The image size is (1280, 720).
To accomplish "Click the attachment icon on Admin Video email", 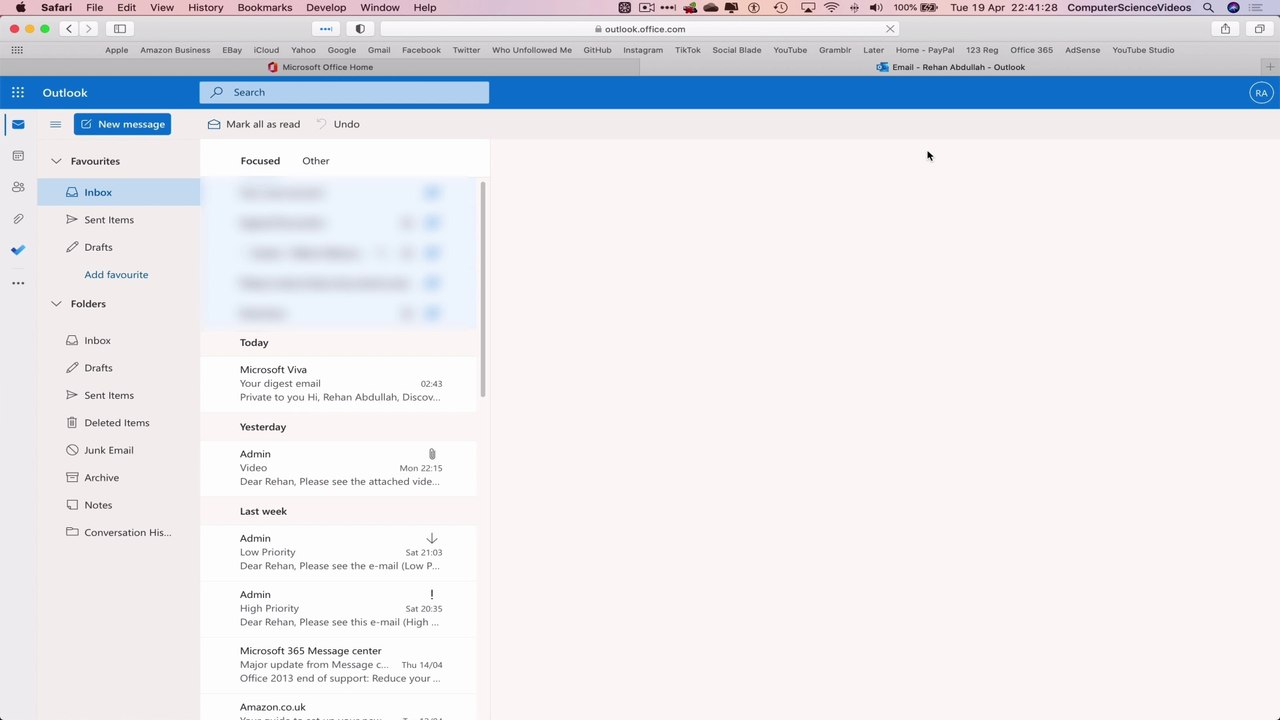I will (432, 454).
